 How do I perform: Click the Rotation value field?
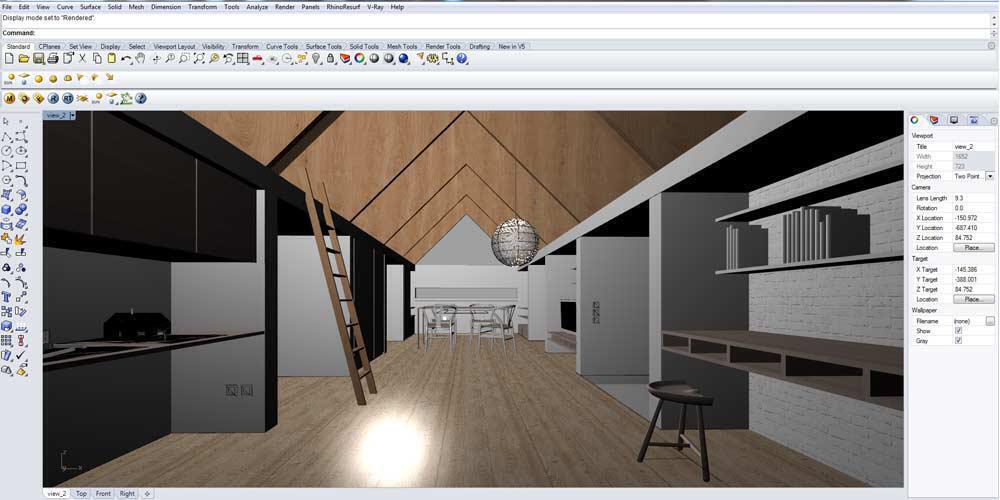[973, 208]
